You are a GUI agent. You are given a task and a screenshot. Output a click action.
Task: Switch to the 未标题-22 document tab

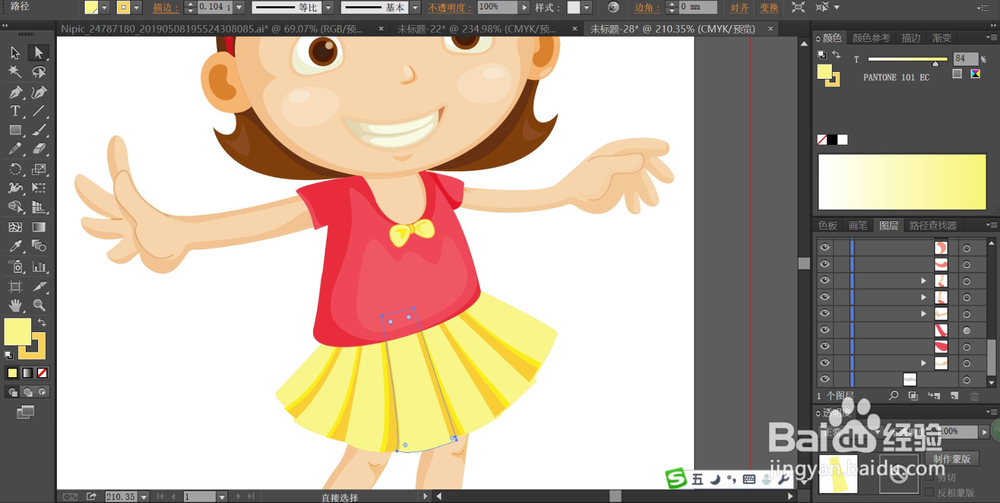pos(475,29)
